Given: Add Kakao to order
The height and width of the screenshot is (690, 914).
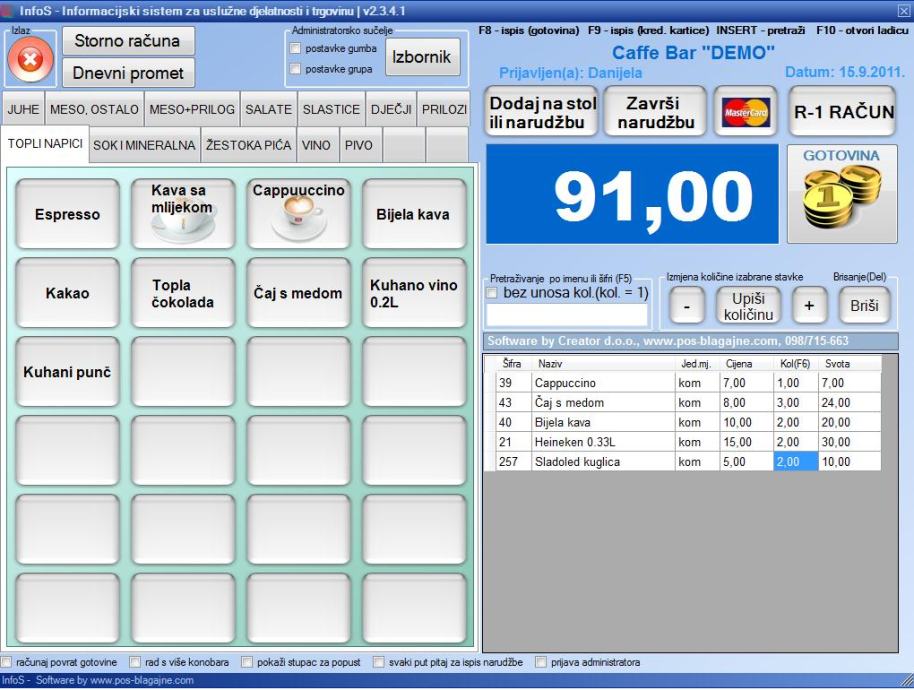Looking at the screenshot, I should pos(68,293).
